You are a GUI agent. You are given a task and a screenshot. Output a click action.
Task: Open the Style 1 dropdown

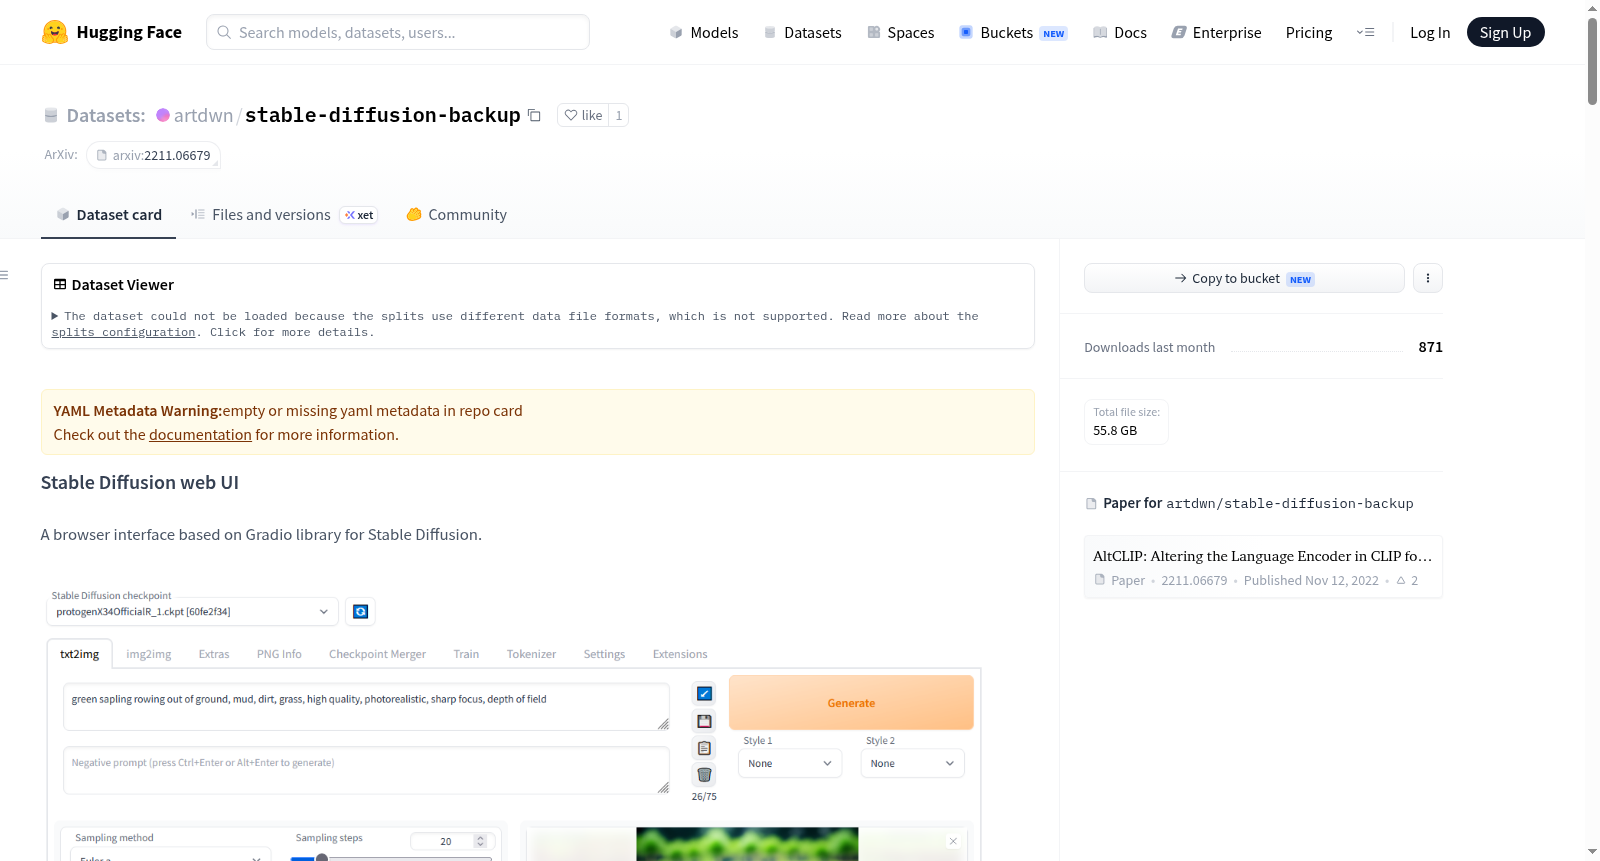(x=790, y=764)
